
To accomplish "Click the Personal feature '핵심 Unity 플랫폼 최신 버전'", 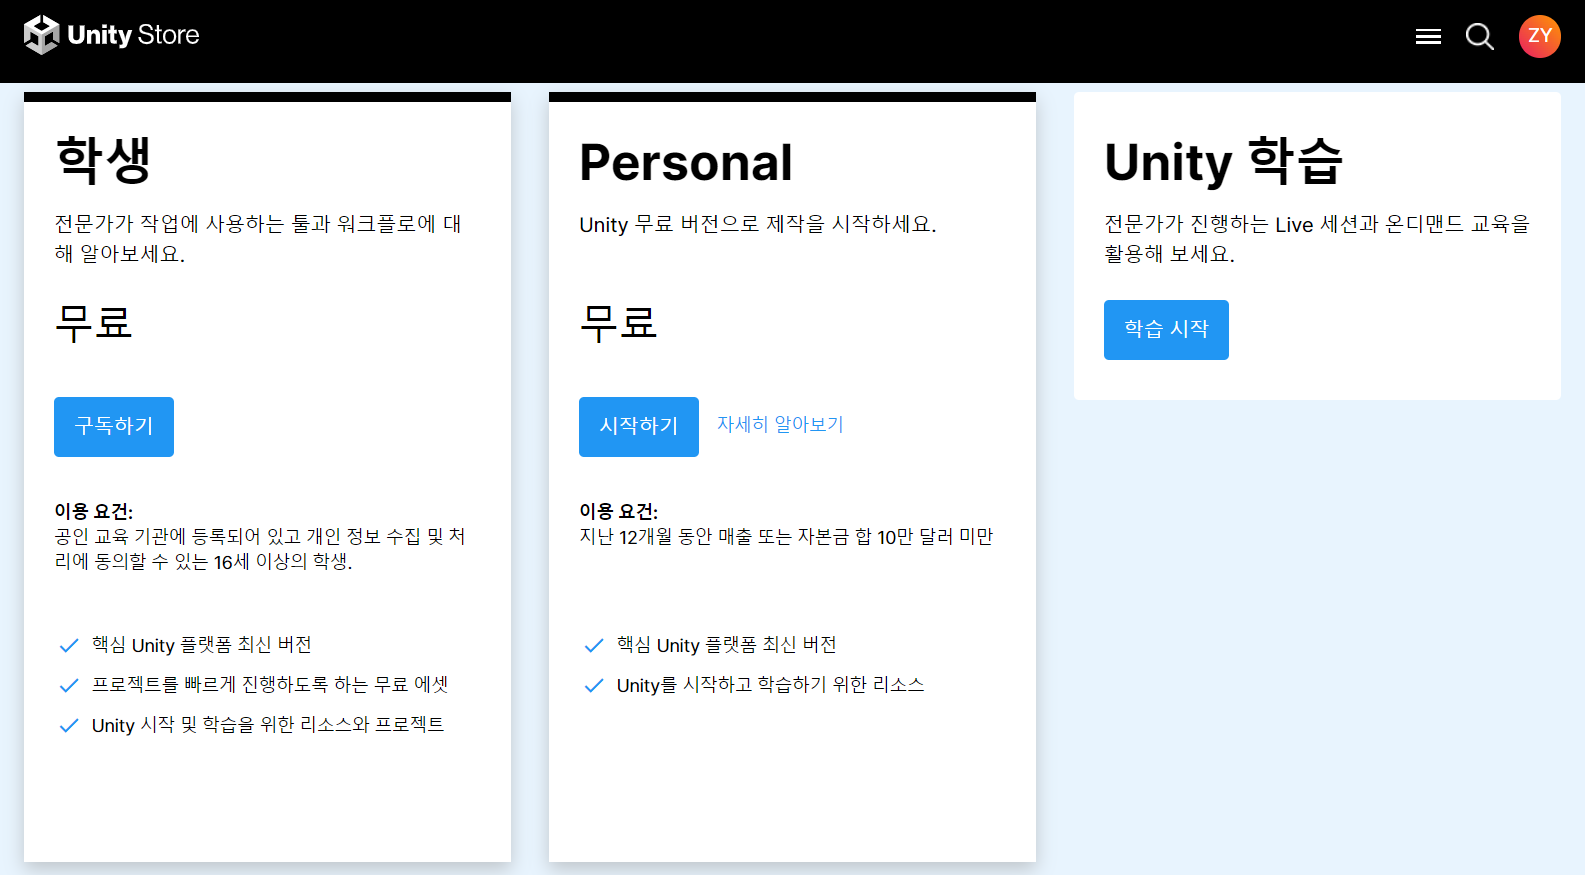I will (x=727, y=645).
